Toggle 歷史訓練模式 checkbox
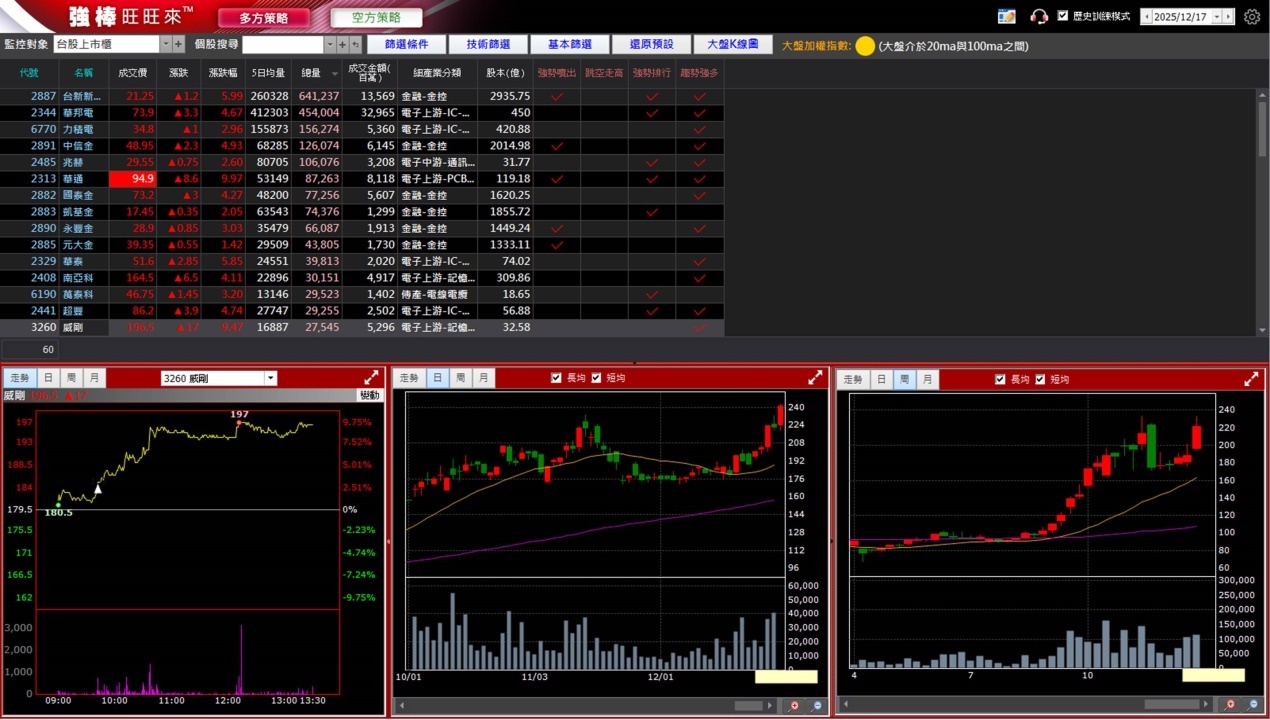Viewport: 1270px width, 720px height. click(1063, 16)
